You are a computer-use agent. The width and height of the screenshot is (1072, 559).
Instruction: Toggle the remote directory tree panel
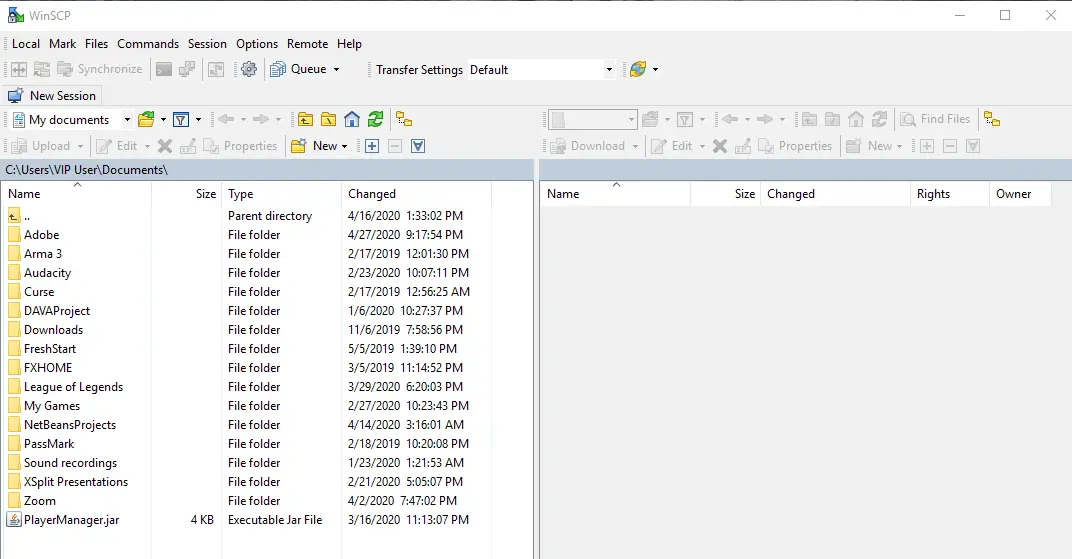pos(991,119)
